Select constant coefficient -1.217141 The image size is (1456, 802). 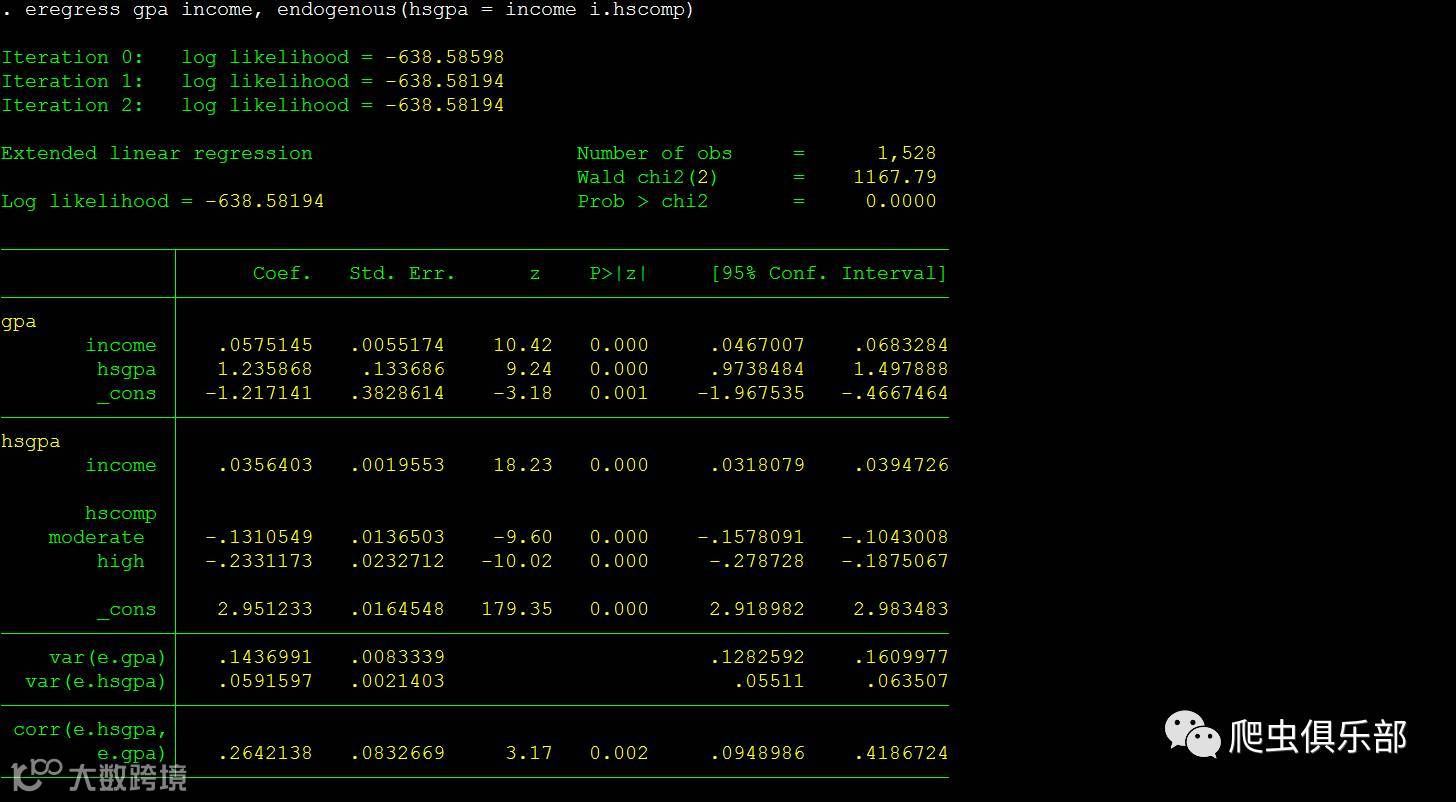click(259, 393)
